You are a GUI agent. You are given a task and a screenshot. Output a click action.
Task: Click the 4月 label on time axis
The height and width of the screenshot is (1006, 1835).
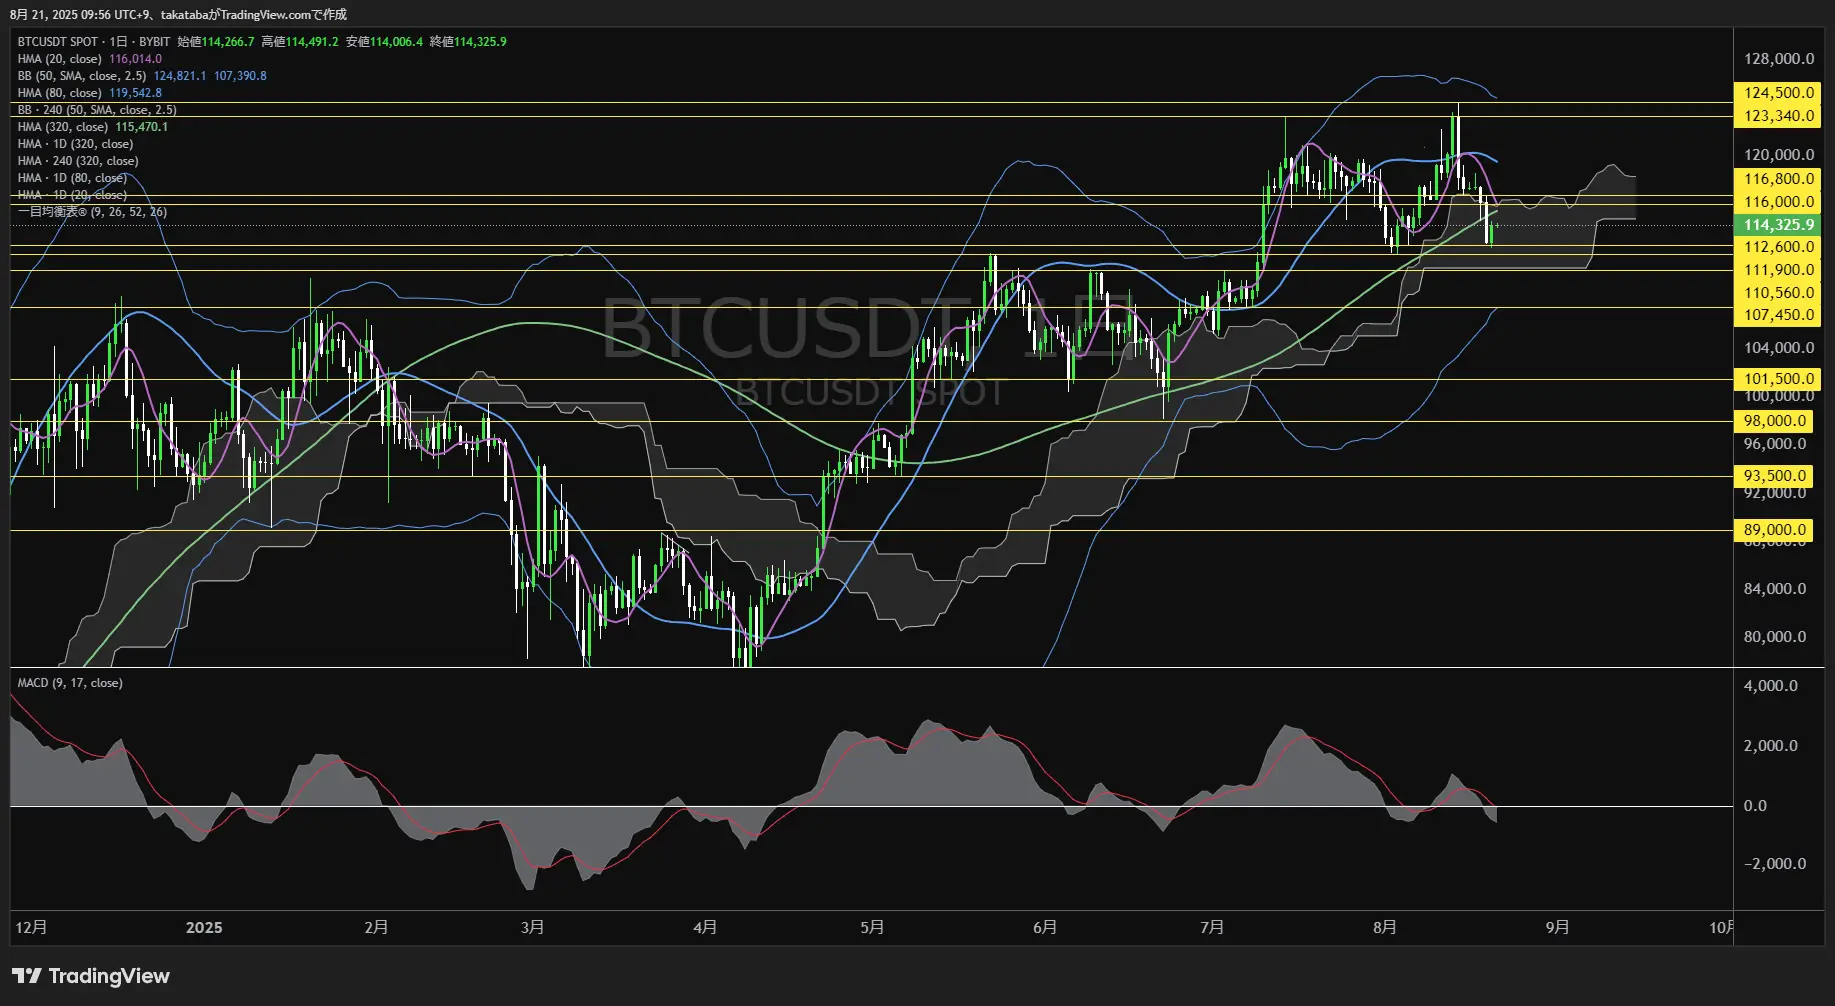click(705, 928)
